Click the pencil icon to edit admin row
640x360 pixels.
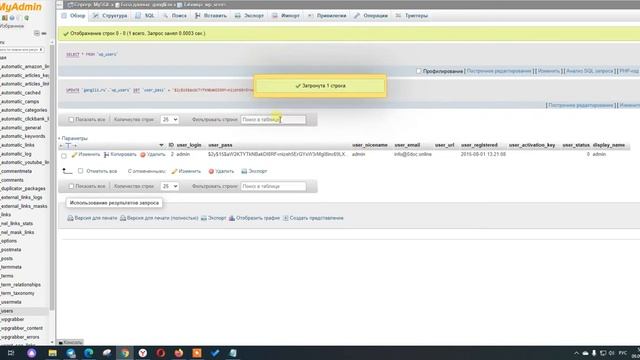point(74,155)
